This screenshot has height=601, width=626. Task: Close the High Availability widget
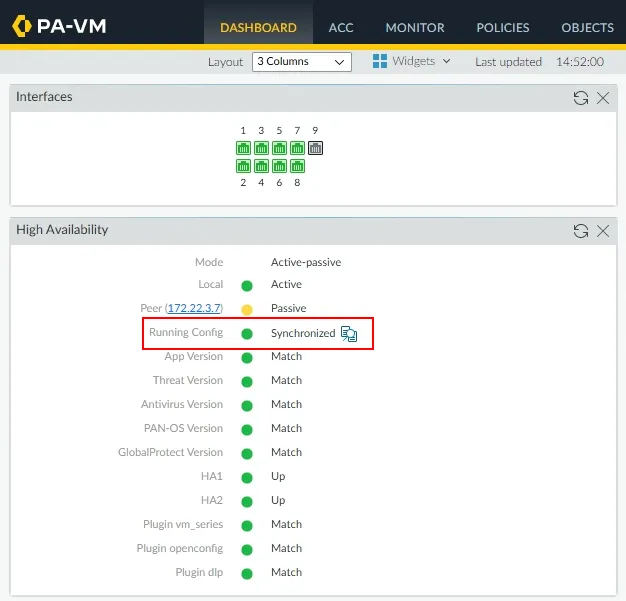tap(602, 231)
